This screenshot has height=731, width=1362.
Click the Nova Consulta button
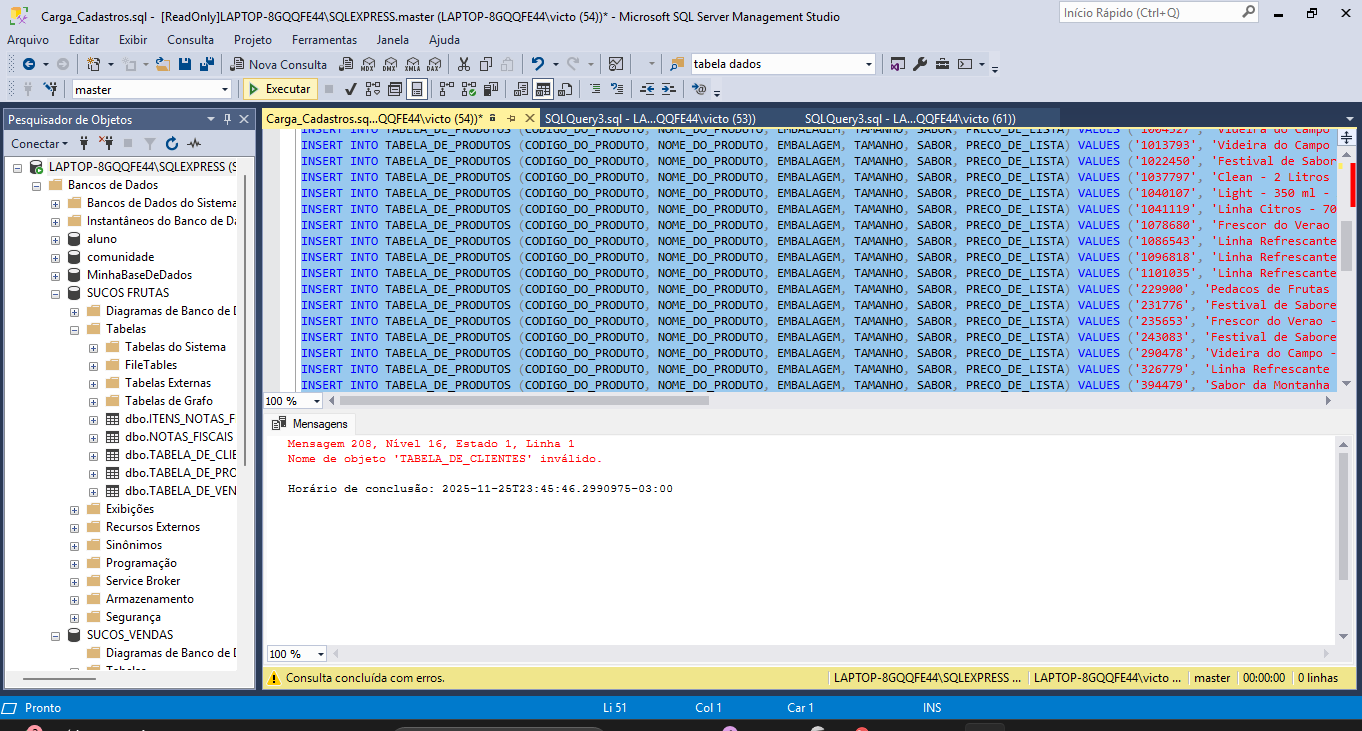[279, 64]
